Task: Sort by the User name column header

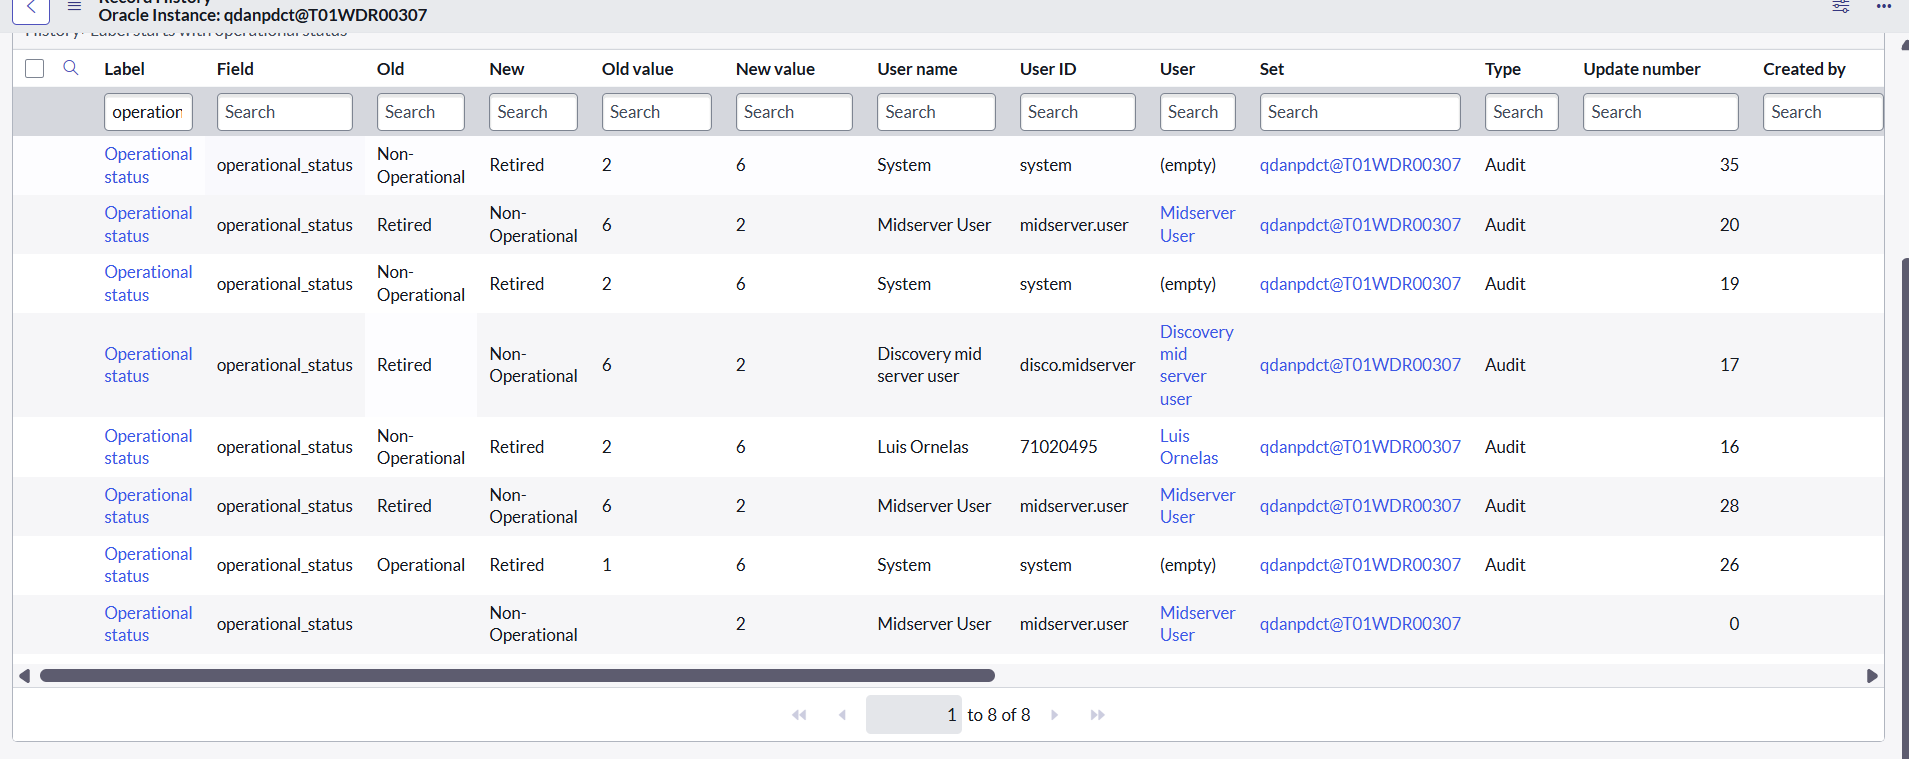Action: (917, 69)
